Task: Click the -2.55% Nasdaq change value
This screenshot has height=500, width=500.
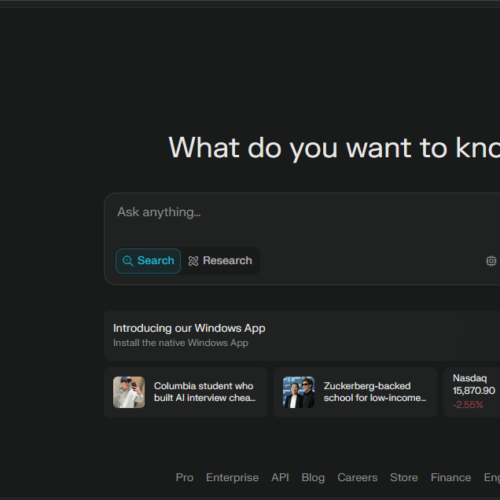Action: pos(468,405)
